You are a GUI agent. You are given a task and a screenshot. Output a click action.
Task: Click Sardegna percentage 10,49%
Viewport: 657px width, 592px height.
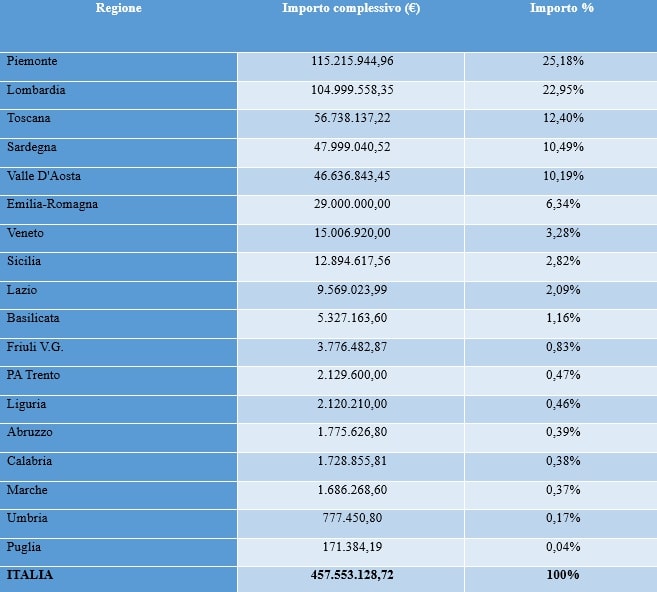coord(563,147)
